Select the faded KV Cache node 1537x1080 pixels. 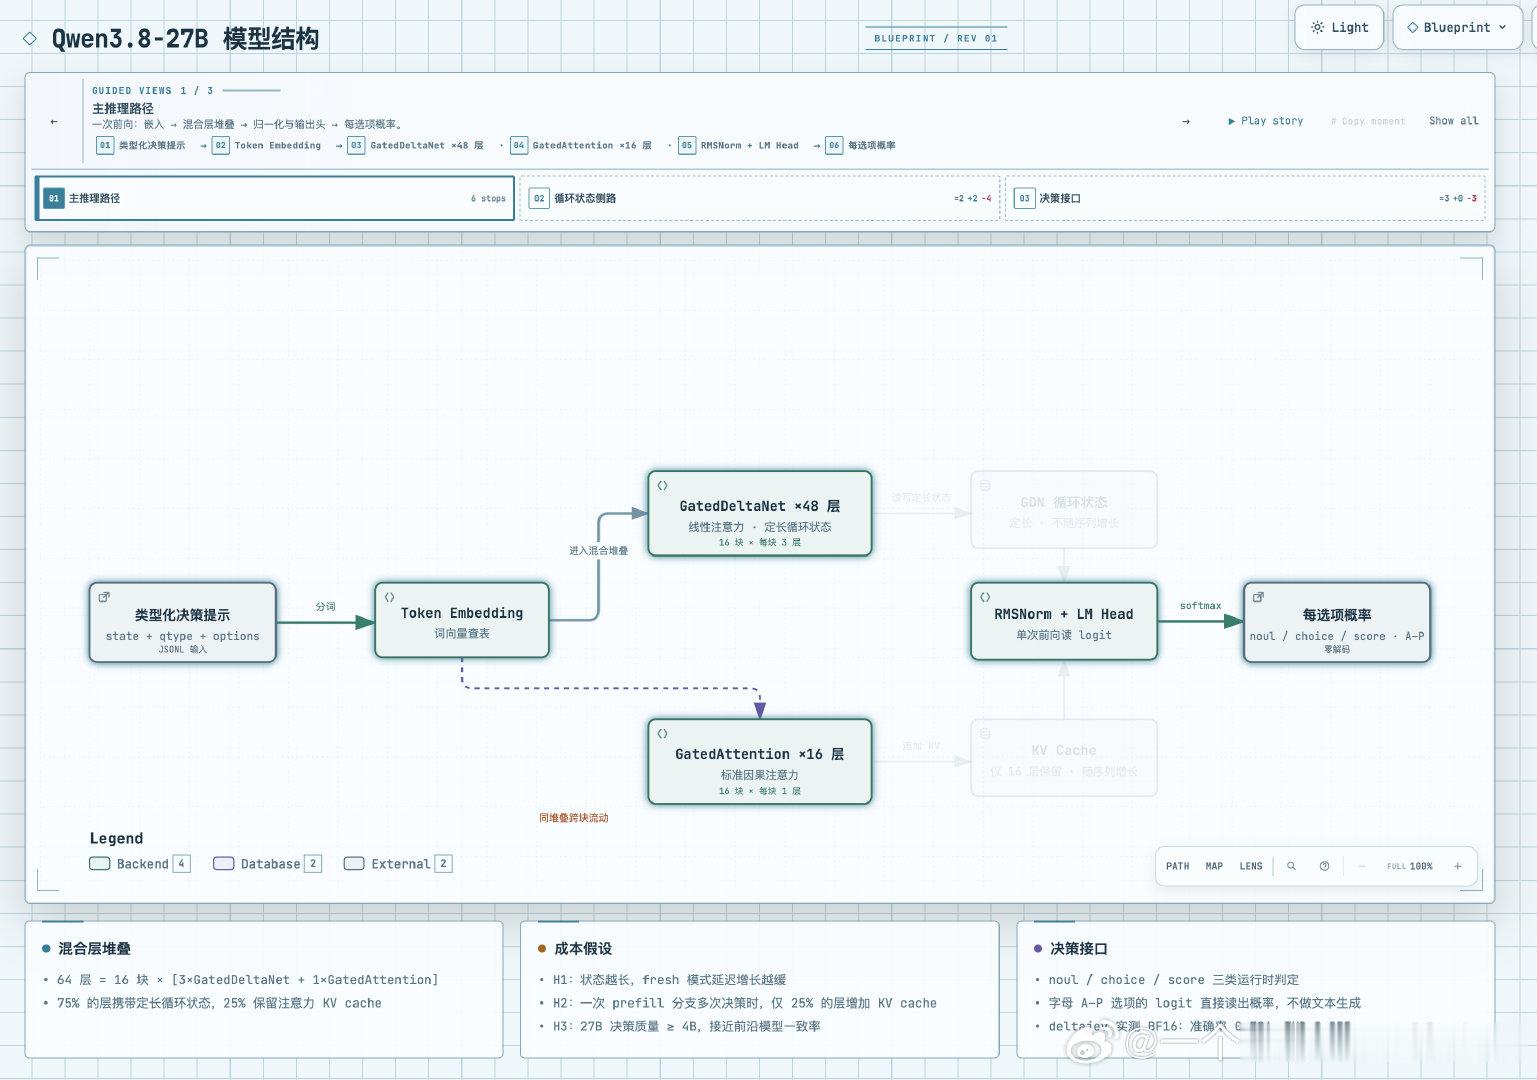[1064, 757]
